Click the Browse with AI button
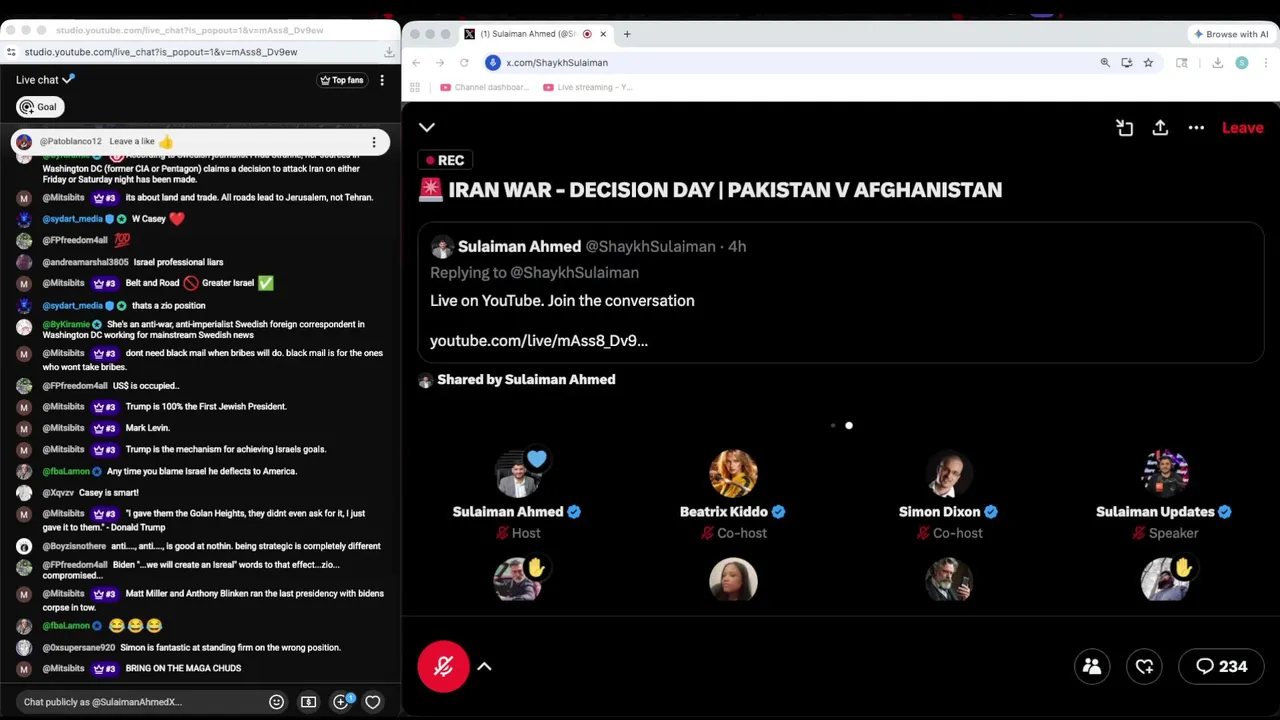Viewport: 1280px width, 720px height. tap(1231, 34)
